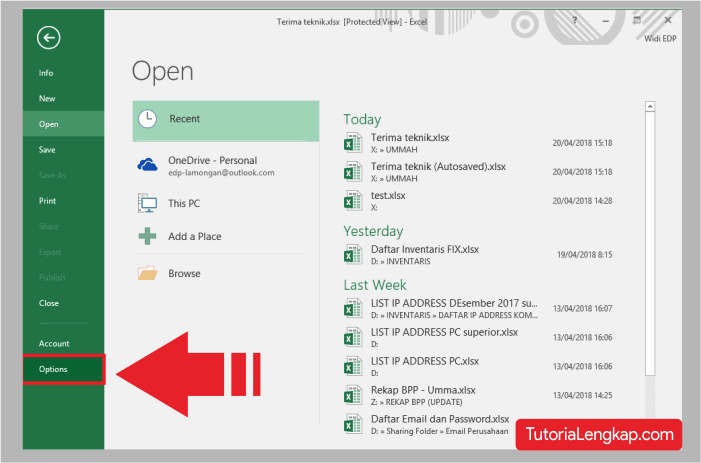Click Excel icon beside Daftar Inventaris FIX.xlsx
The height and width of the screenshot is (463, 701).
[353, 255]
